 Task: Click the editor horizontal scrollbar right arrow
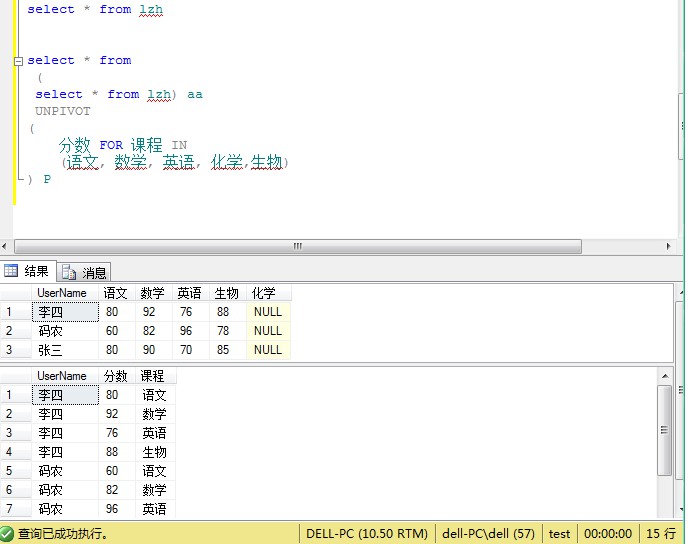click(668, 247)
